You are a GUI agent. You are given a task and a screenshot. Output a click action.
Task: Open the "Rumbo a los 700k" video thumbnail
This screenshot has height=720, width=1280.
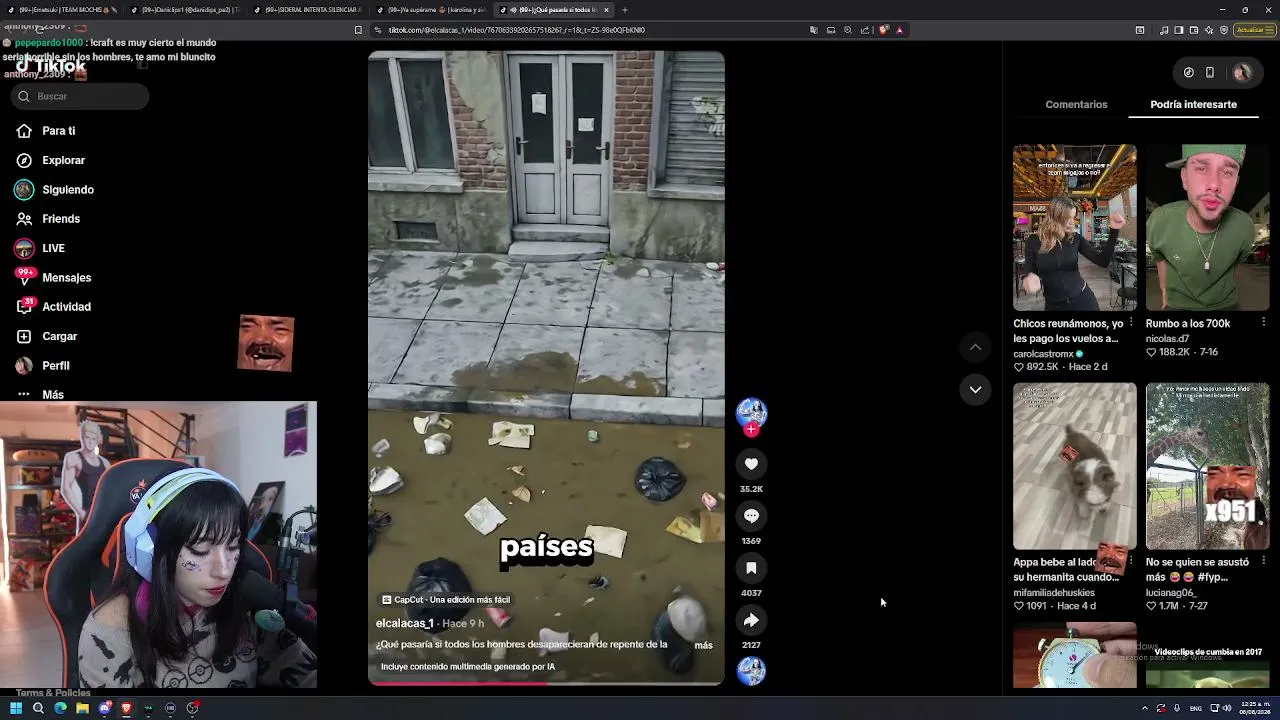pyautogui.click(x=1207, y=228)
